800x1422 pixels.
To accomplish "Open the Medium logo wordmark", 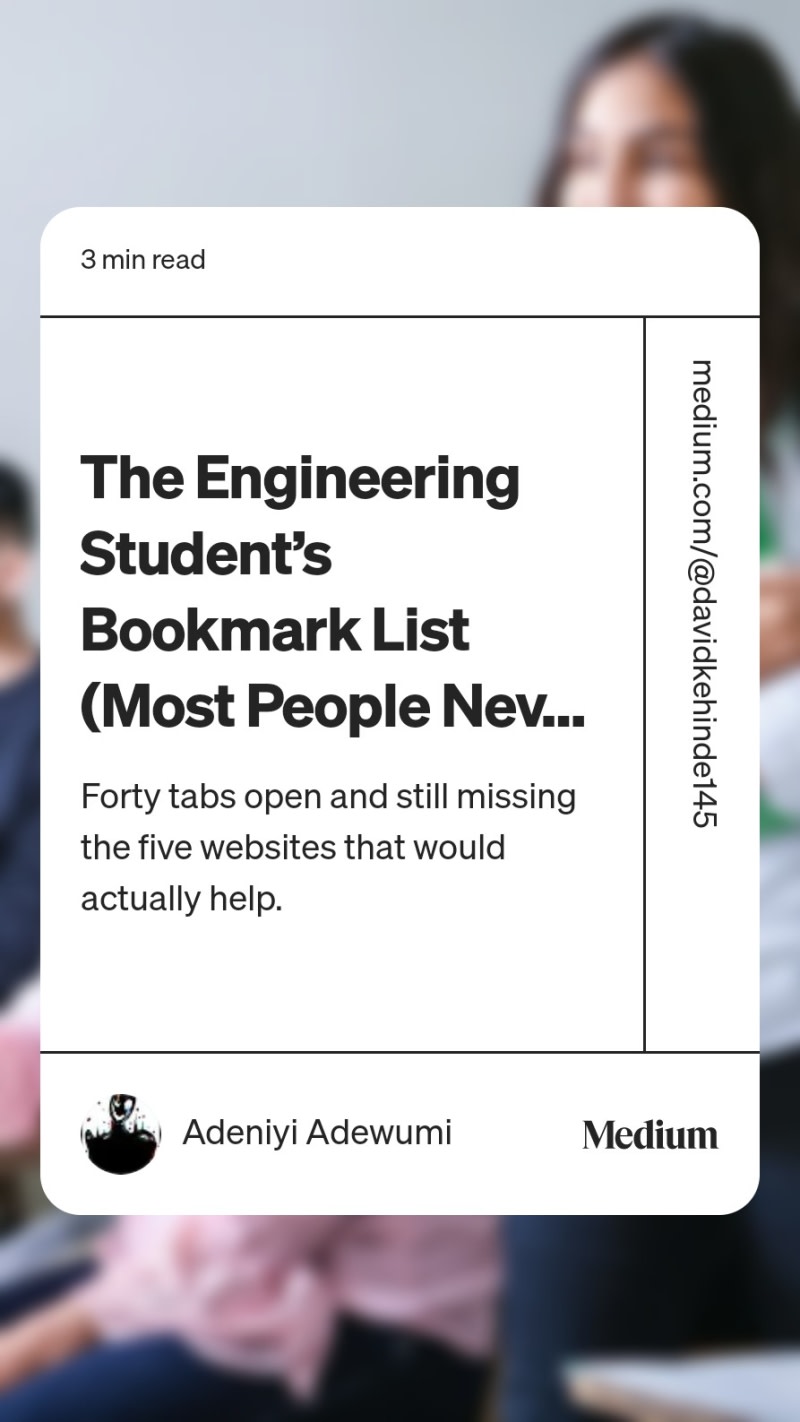I will 650,1135.
